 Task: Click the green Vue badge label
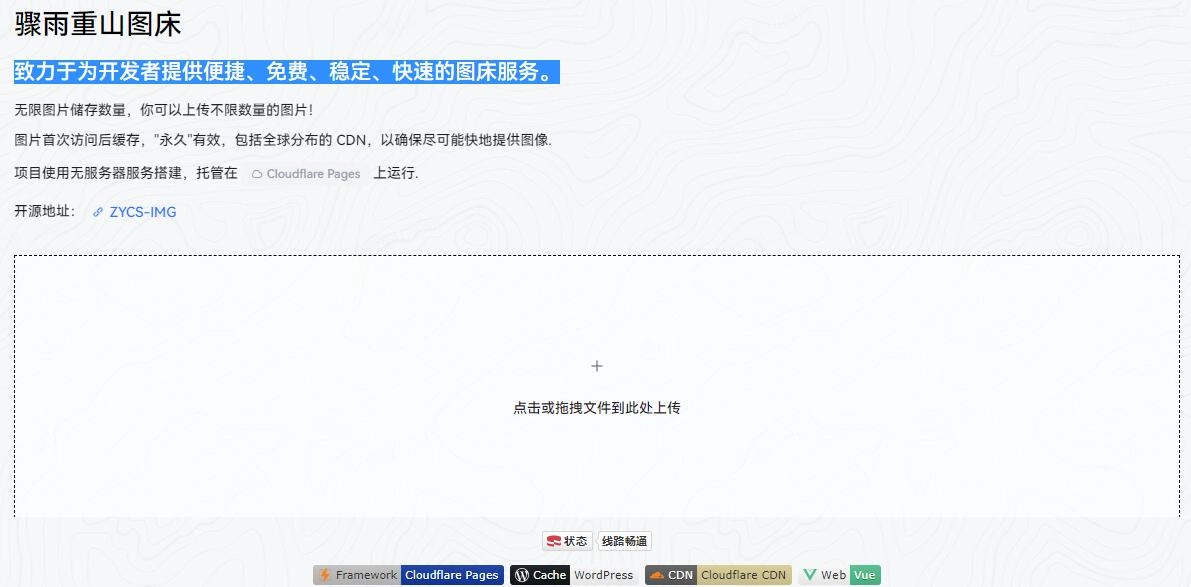point(864,575)
